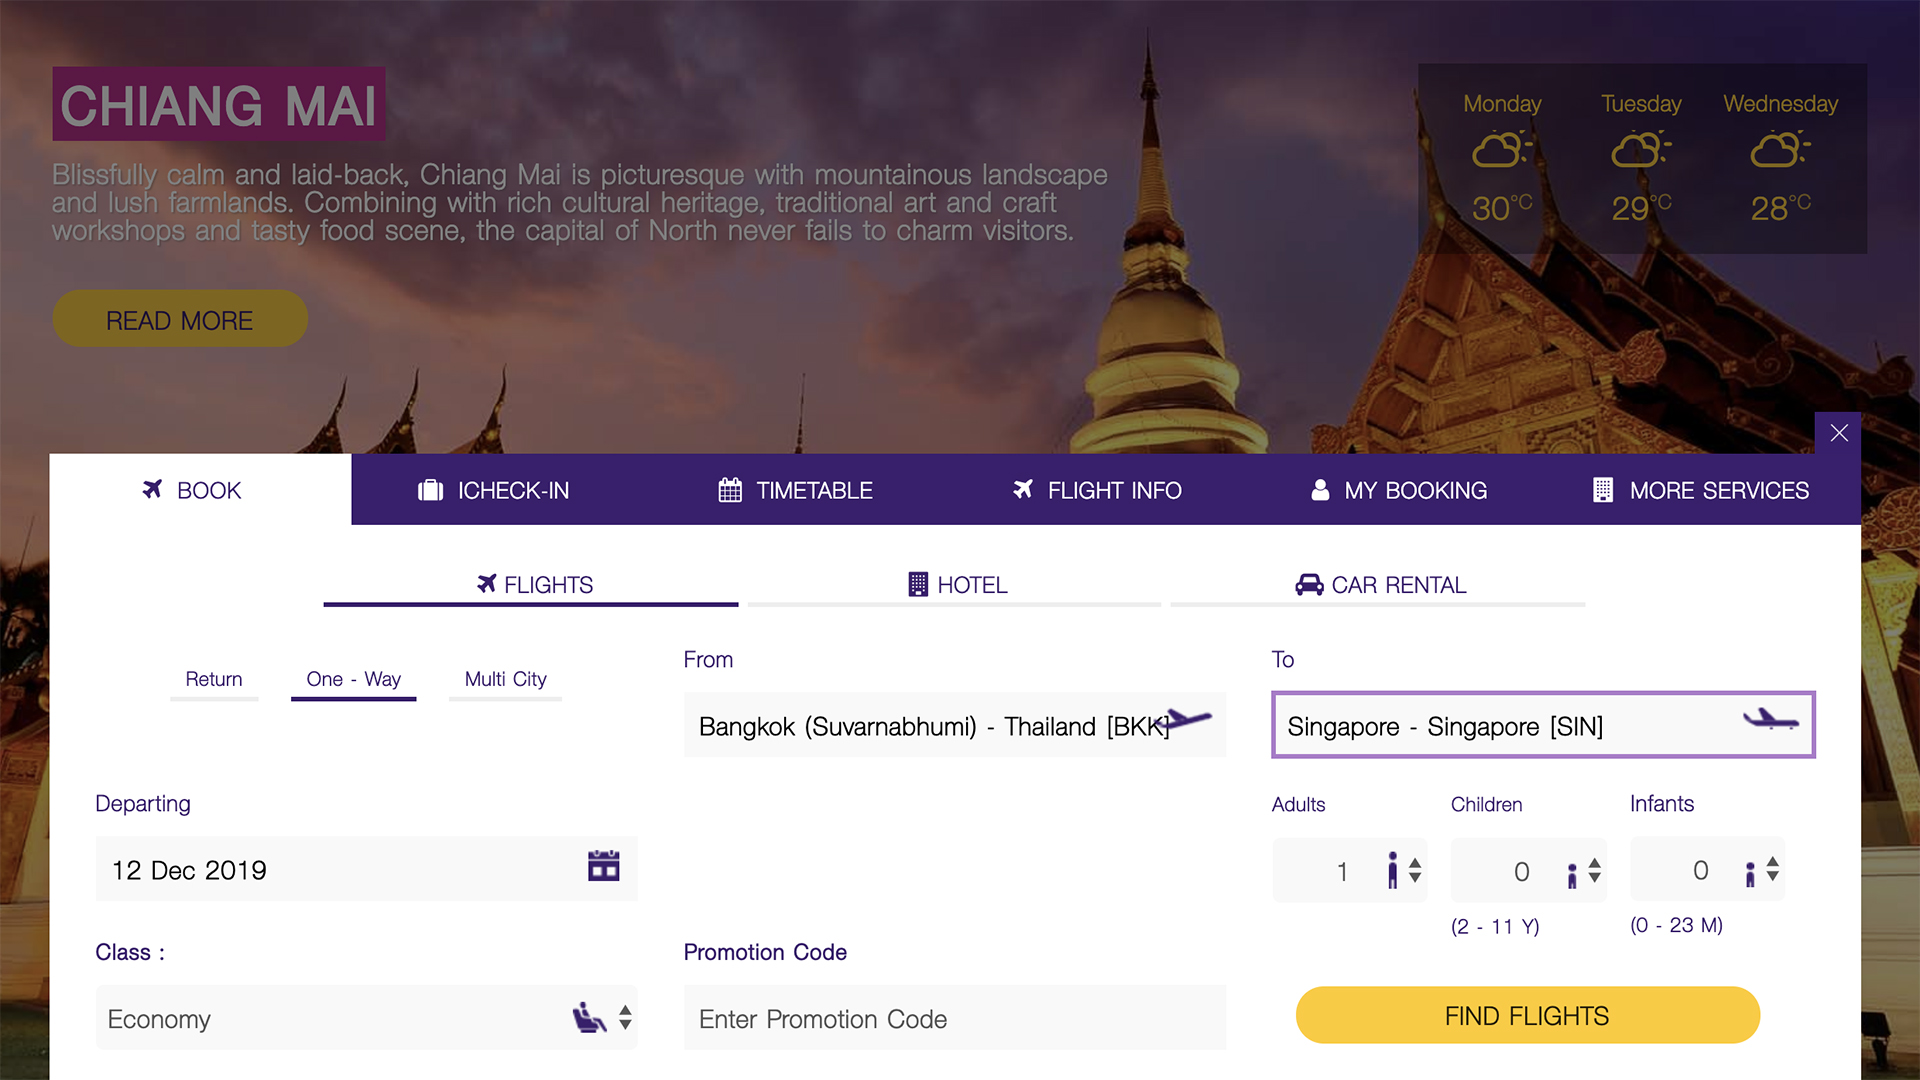Click the airplane icon beside FLIGHTS
The image size is (1920, 1080).
coord(487,583)
